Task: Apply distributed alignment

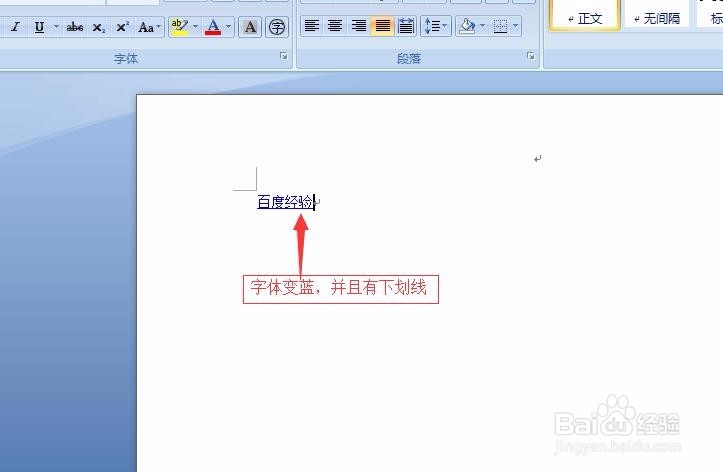Action: [406, 26]
